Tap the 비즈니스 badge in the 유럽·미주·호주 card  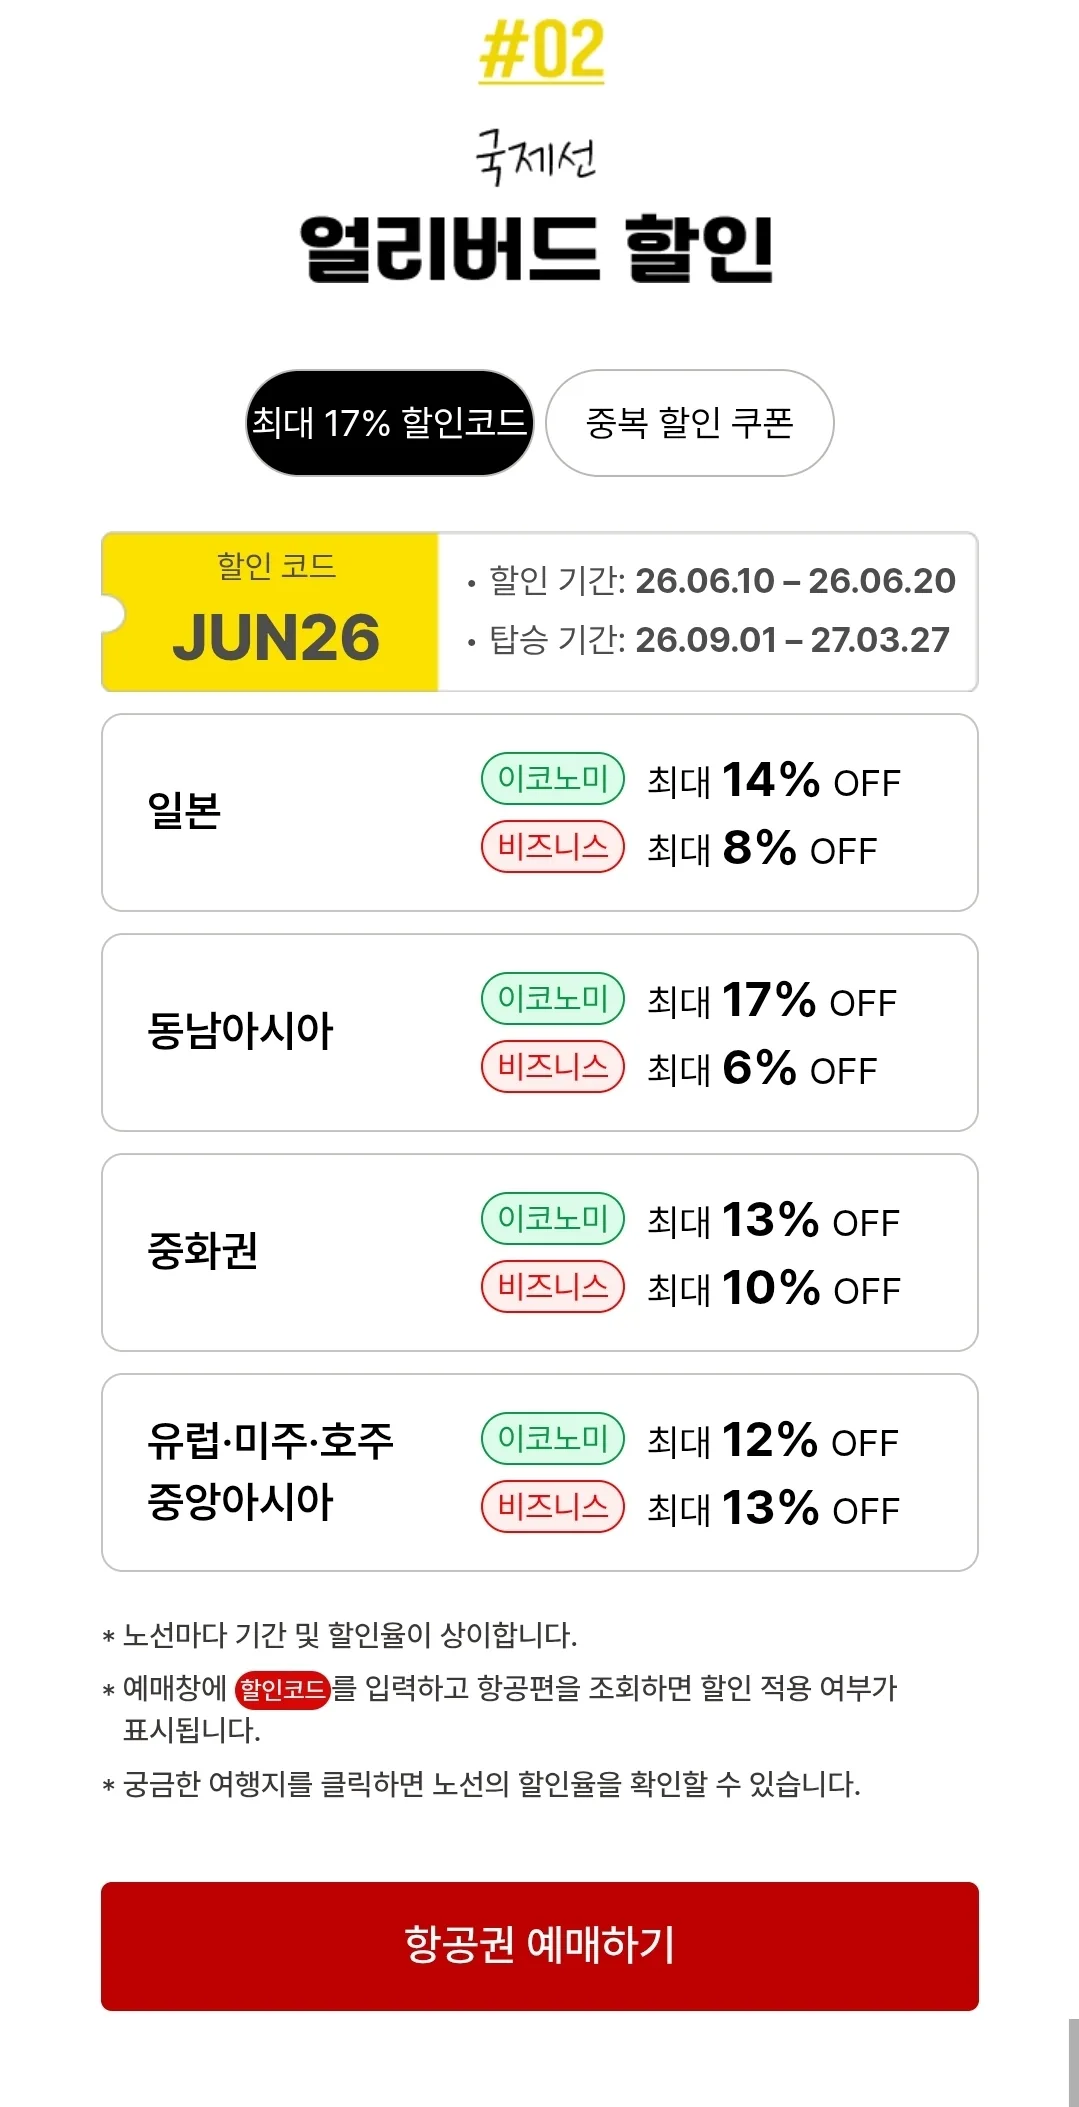pyautogui.click(x=553, y=1507)
